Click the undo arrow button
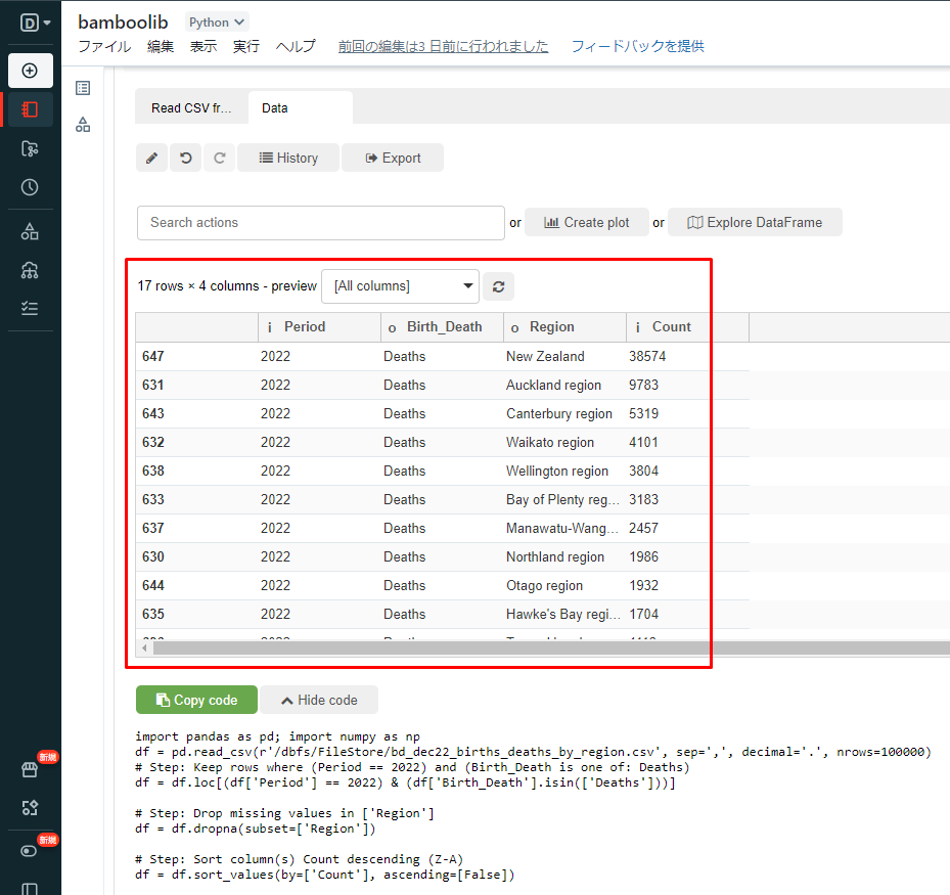Image resolution: width=950 pixels, height=895 pixels. pos(185,158)
